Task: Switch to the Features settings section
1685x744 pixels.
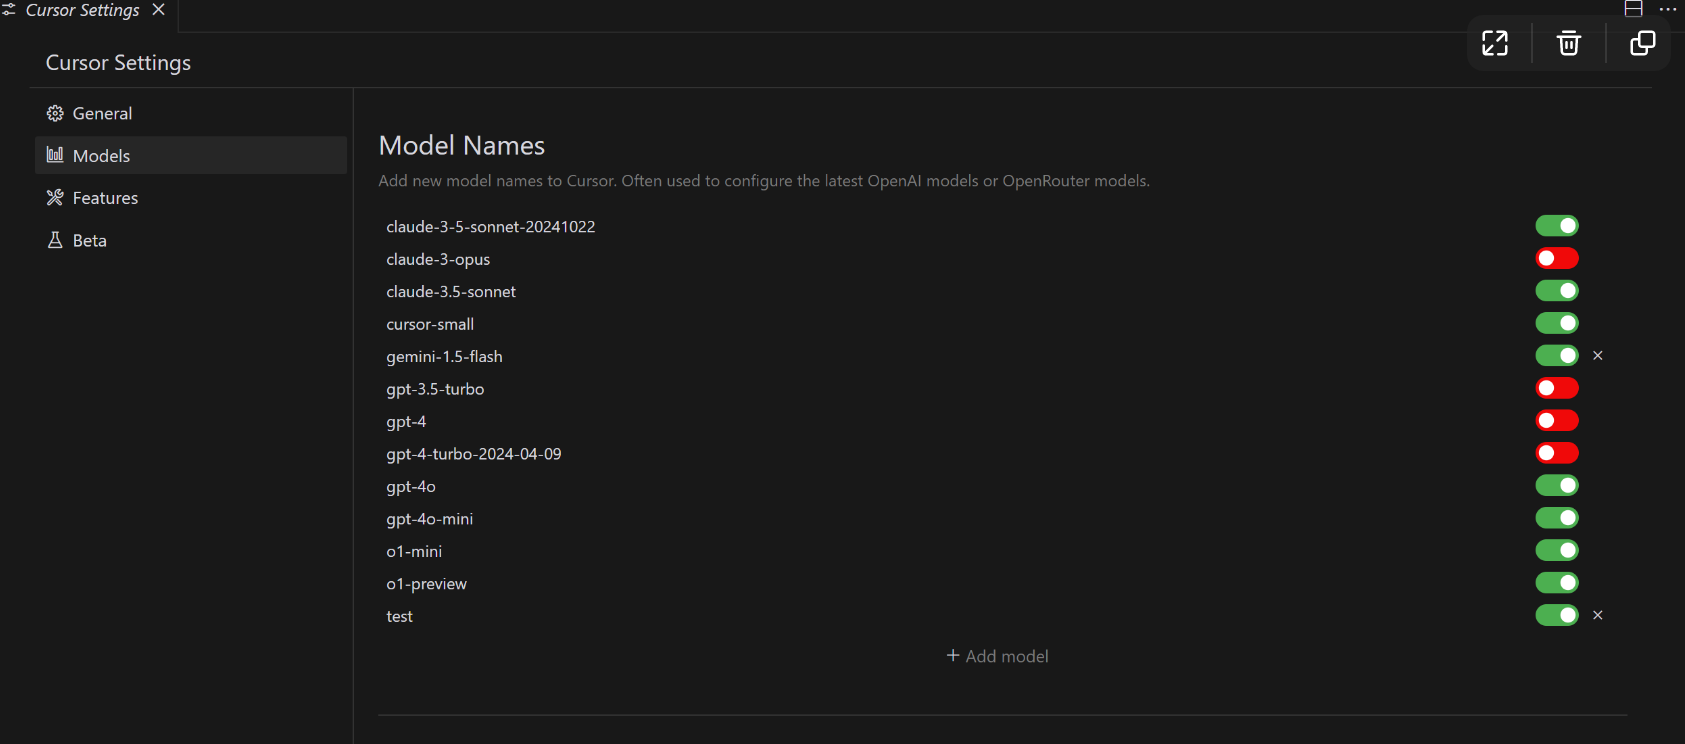Action: click(x=105, y=198)
